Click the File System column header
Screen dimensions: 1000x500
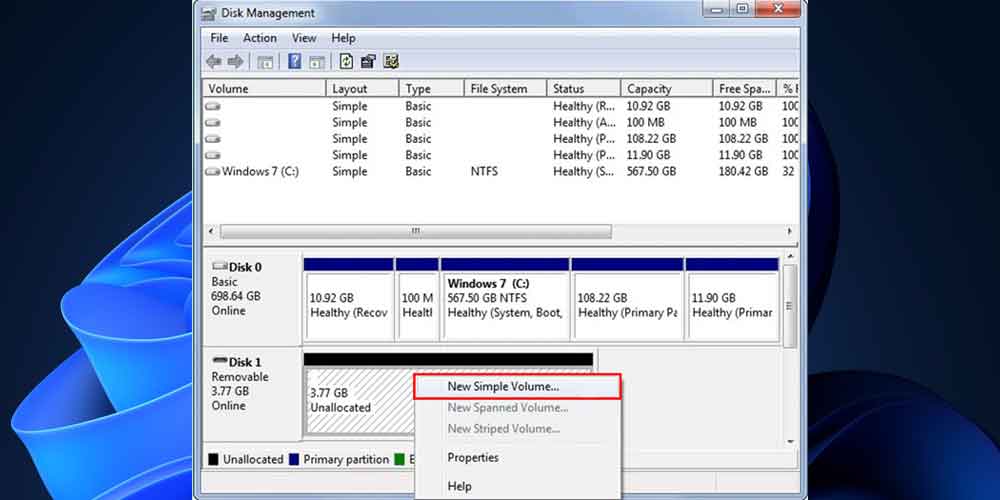coord(498,89)
